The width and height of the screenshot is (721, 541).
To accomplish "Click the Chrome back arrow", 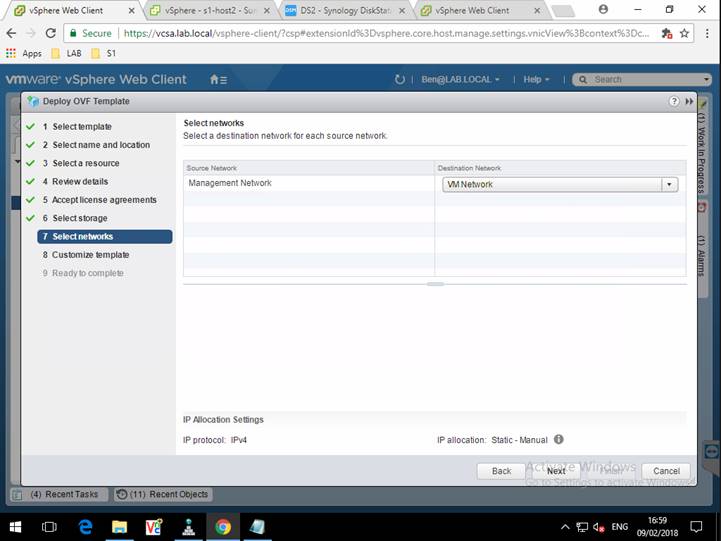I will click(x=11, y=33).
